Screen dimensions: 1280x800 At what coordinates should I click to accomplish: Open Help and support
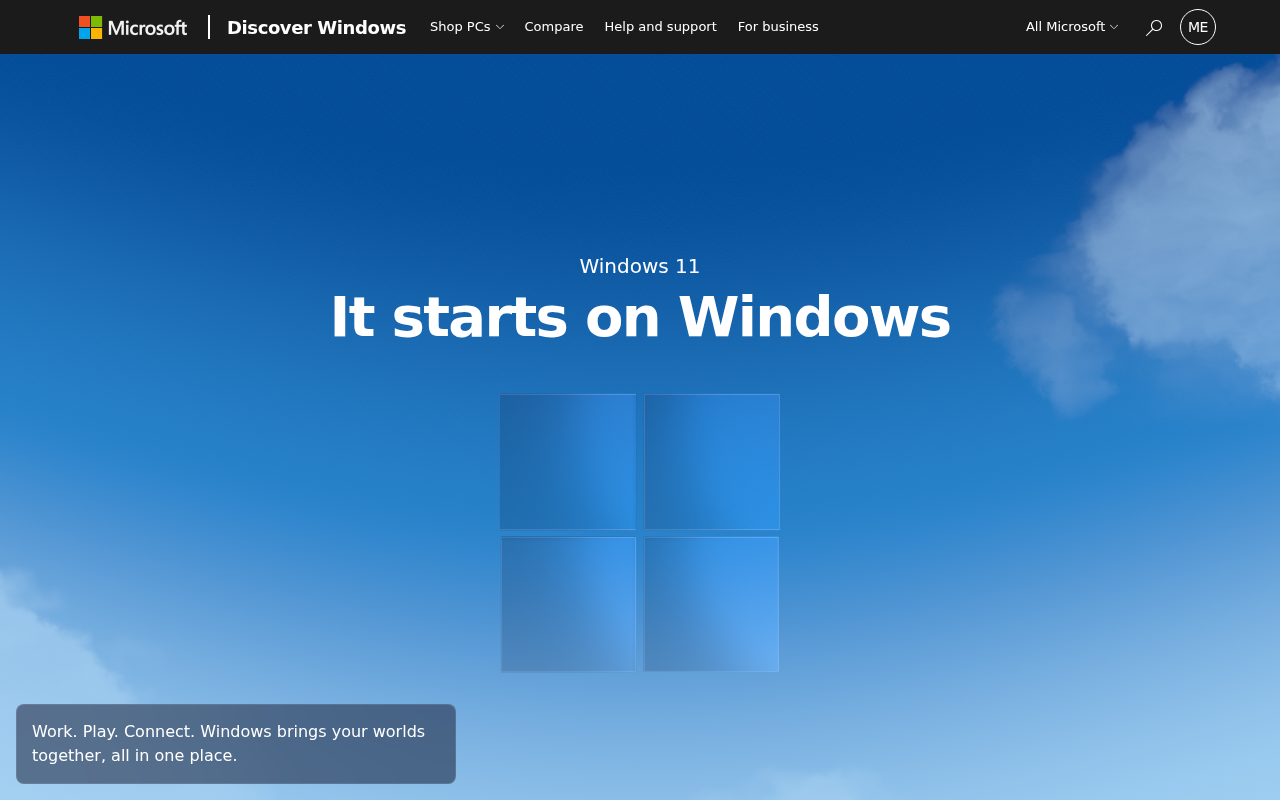[x=660, y=27]
